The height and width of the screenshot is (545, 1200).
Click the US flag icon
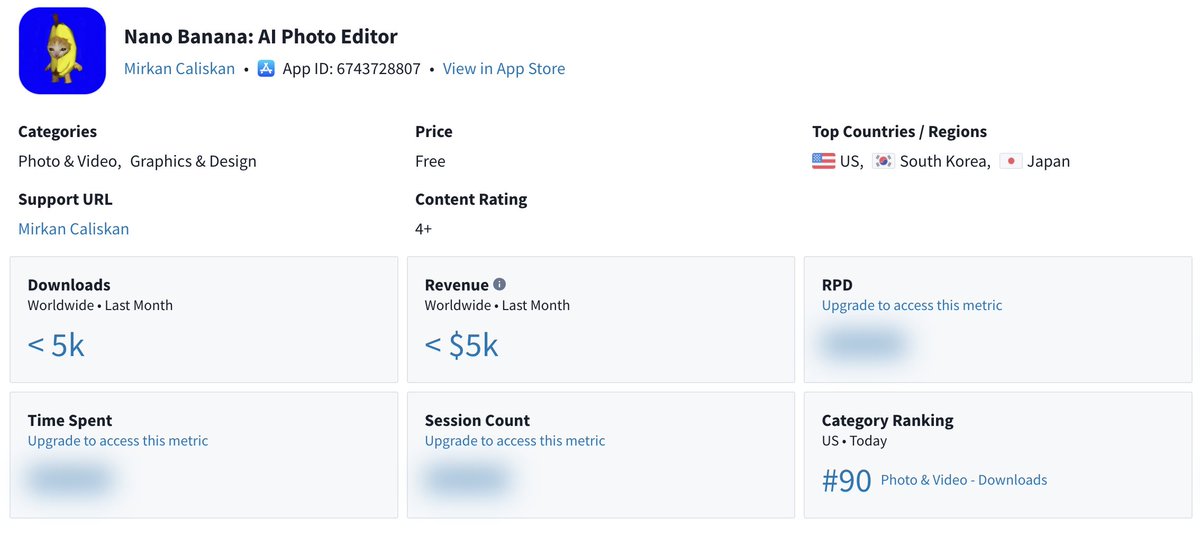pos(823,161)
